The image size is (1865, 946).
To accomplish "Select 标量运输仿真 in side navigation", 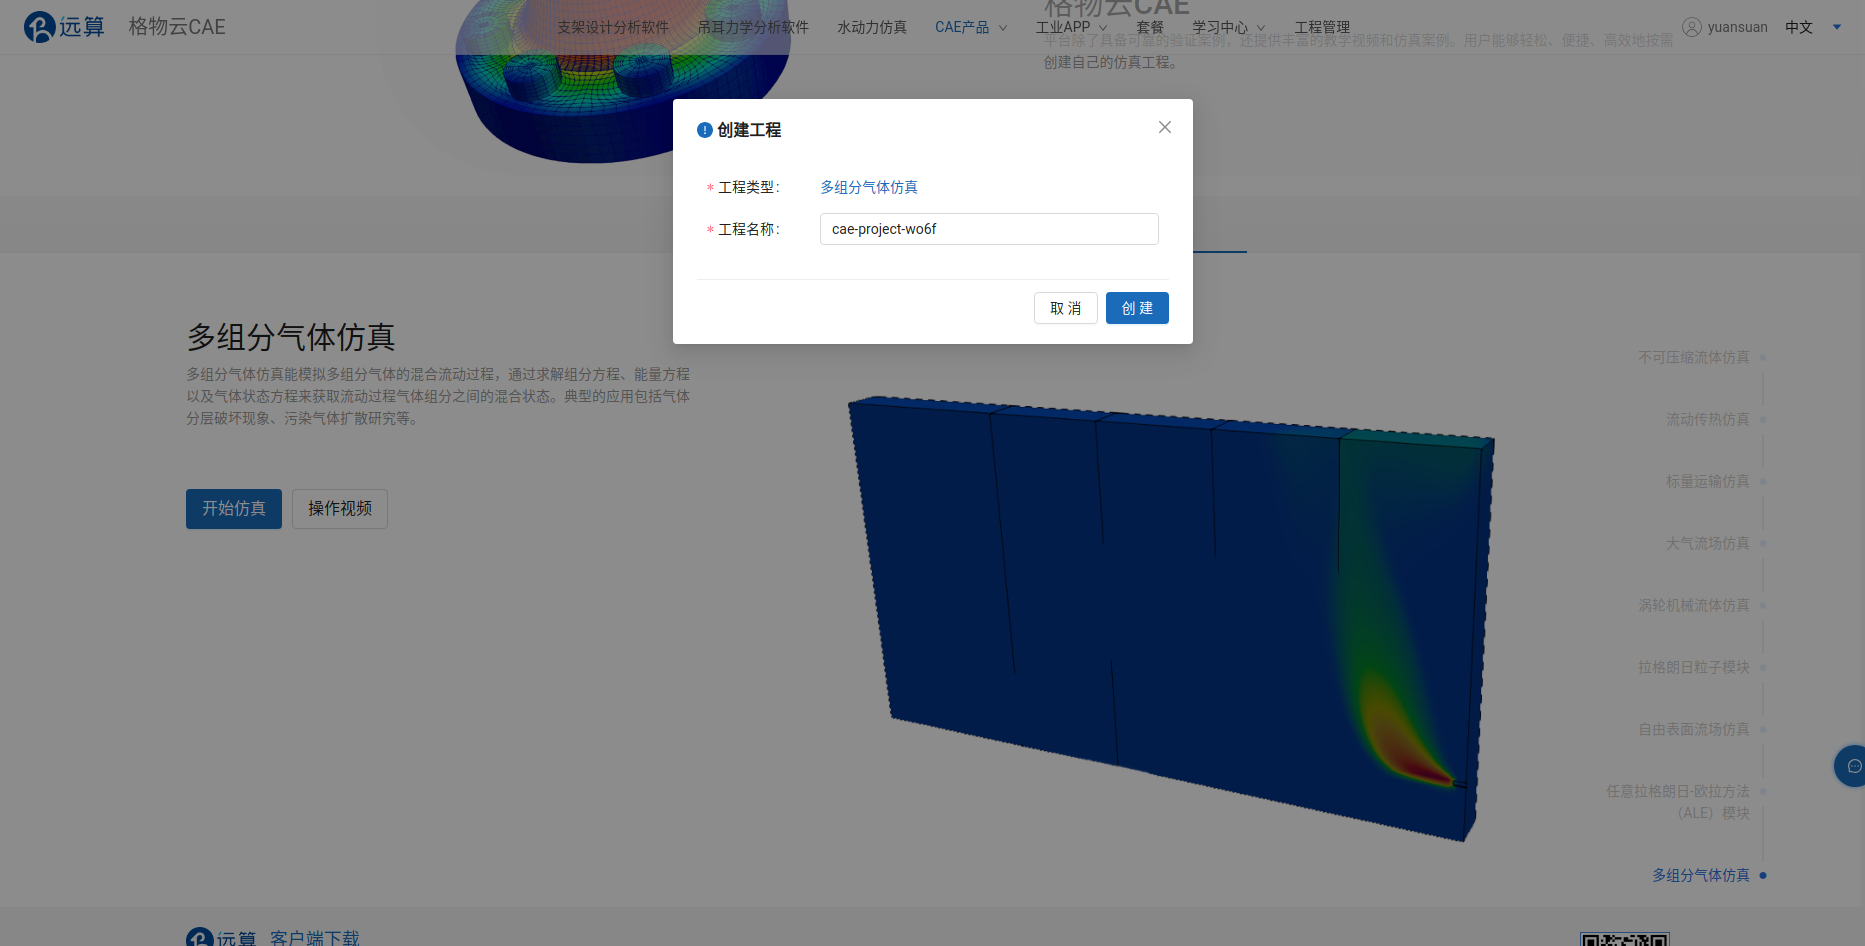I will click(1708, 481).
